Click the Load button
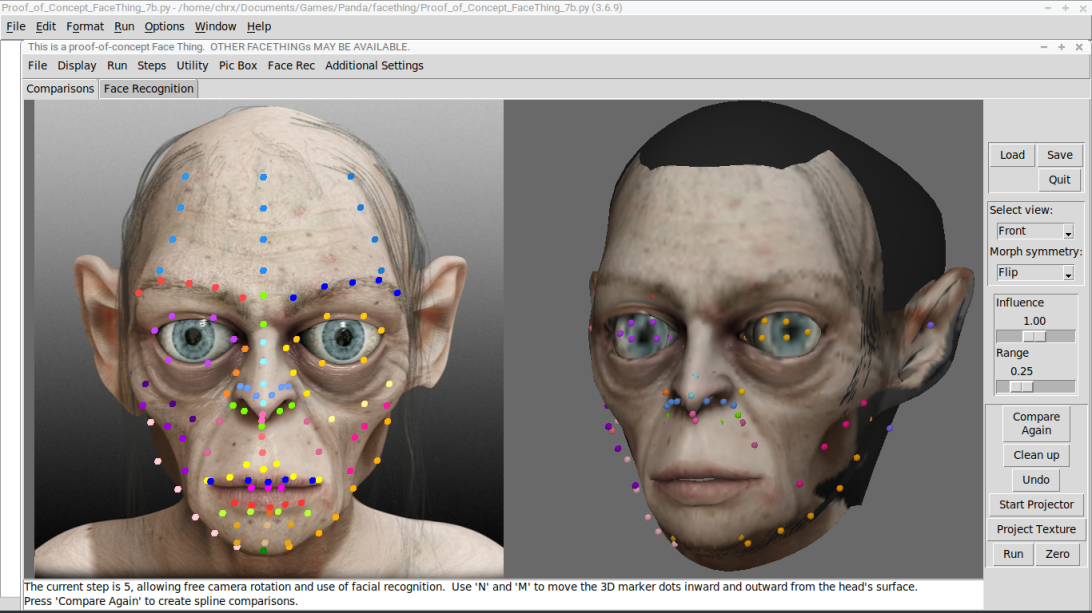Image resolution: width=1092 pixels, height=613 pixels. pos(1012,155)
